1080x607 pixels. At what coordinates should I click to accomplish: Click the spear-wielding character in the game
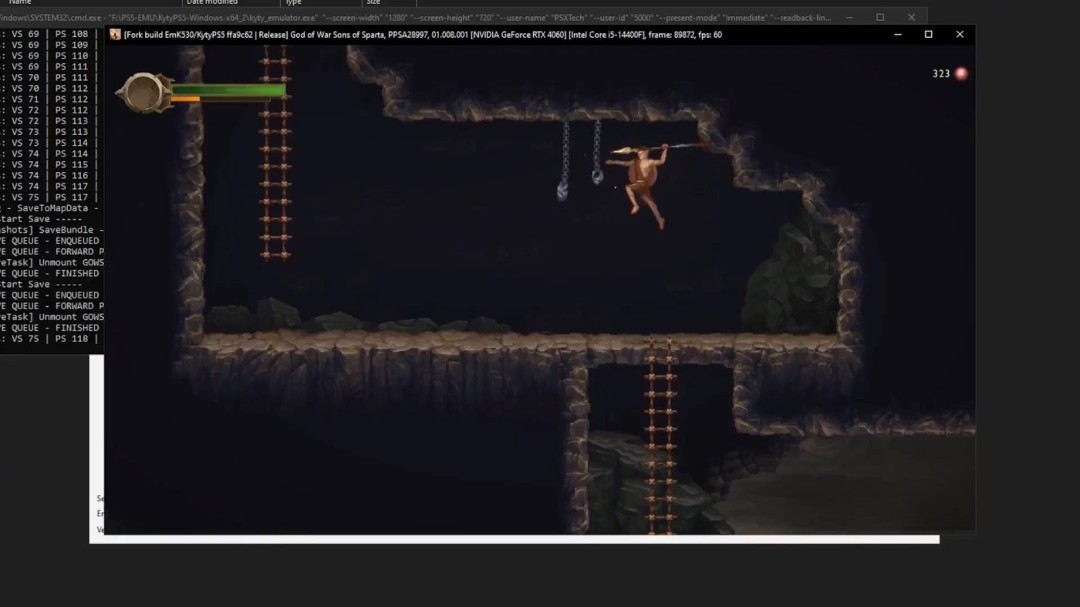click(x=644, y=183)
